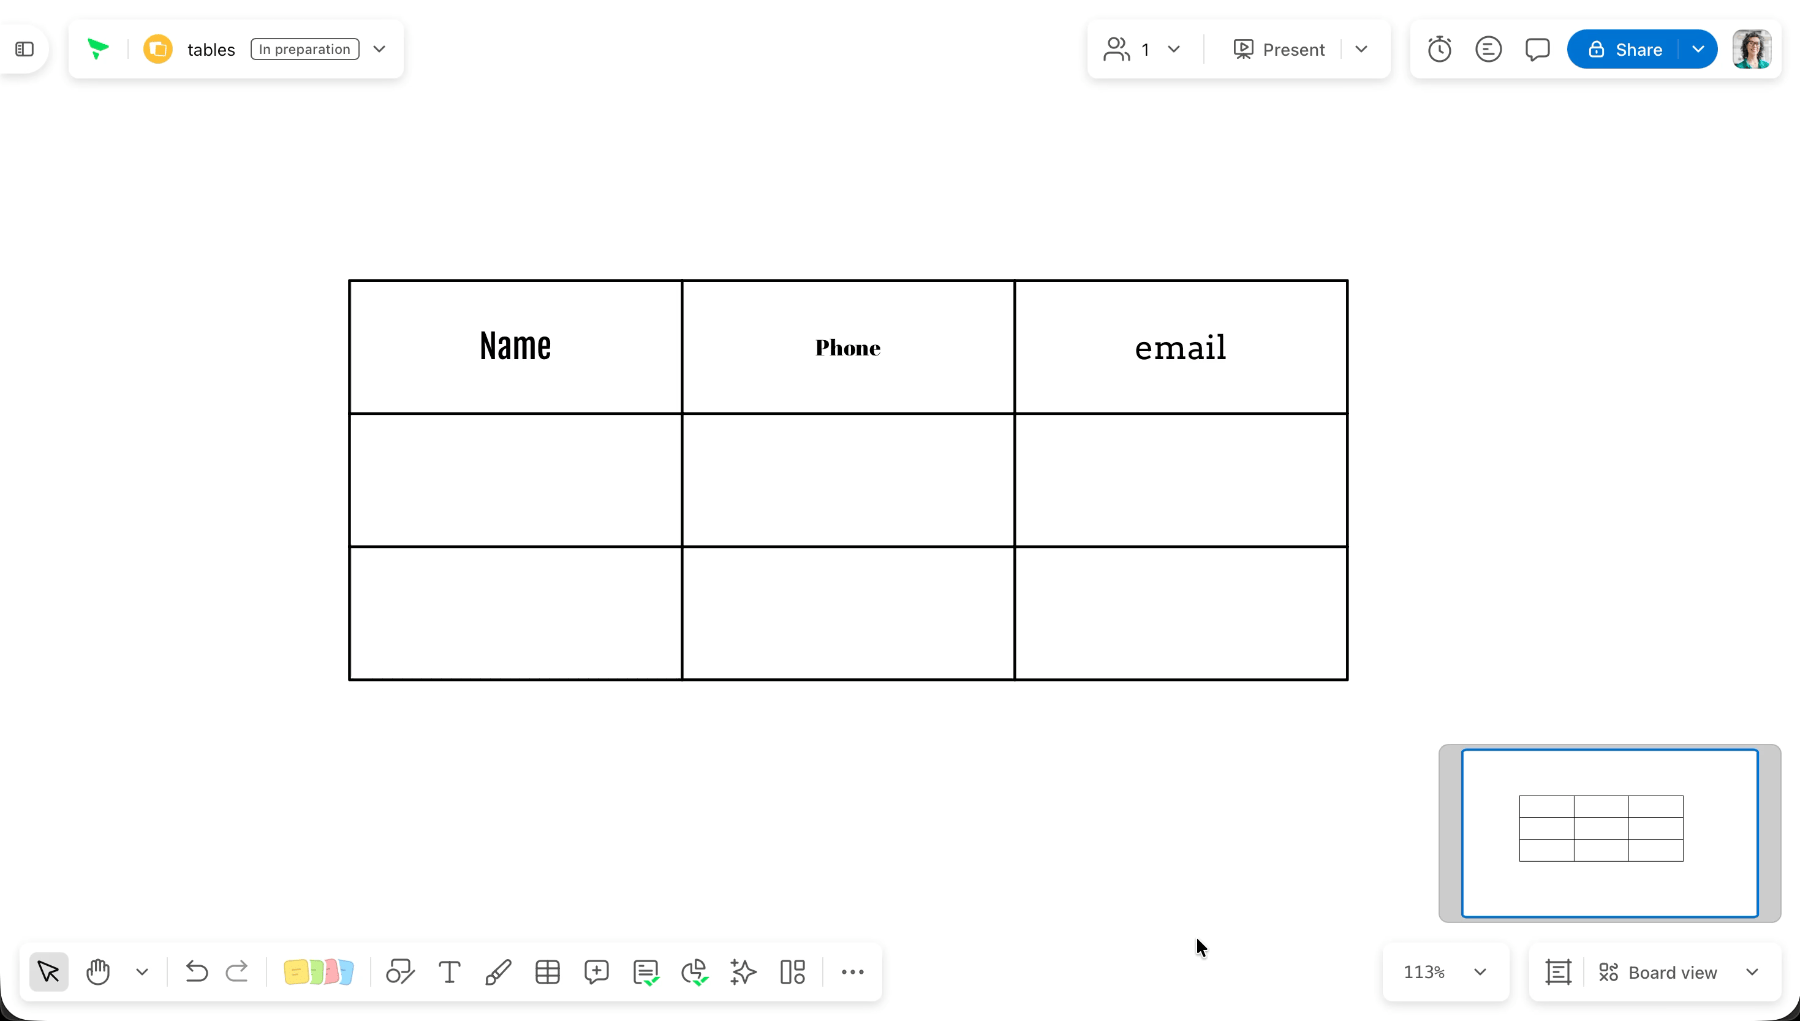This screenshot has width=1800, height=1021.
Task: Open the 113% zoom level dropdown
Action: [1446, 972]
